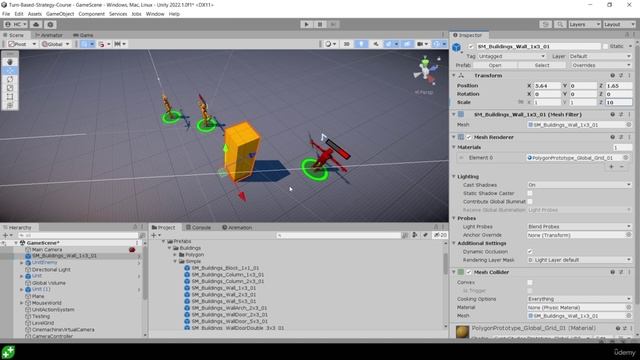
Task: Open the undo history icon
Action: coord(546,24)
